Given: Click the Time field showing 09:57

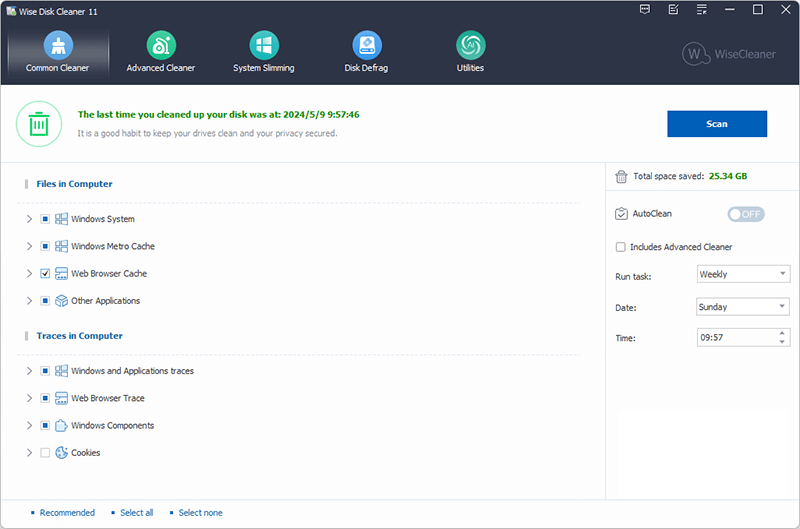Looking at the screenshot, I should [x=735, y=338].
